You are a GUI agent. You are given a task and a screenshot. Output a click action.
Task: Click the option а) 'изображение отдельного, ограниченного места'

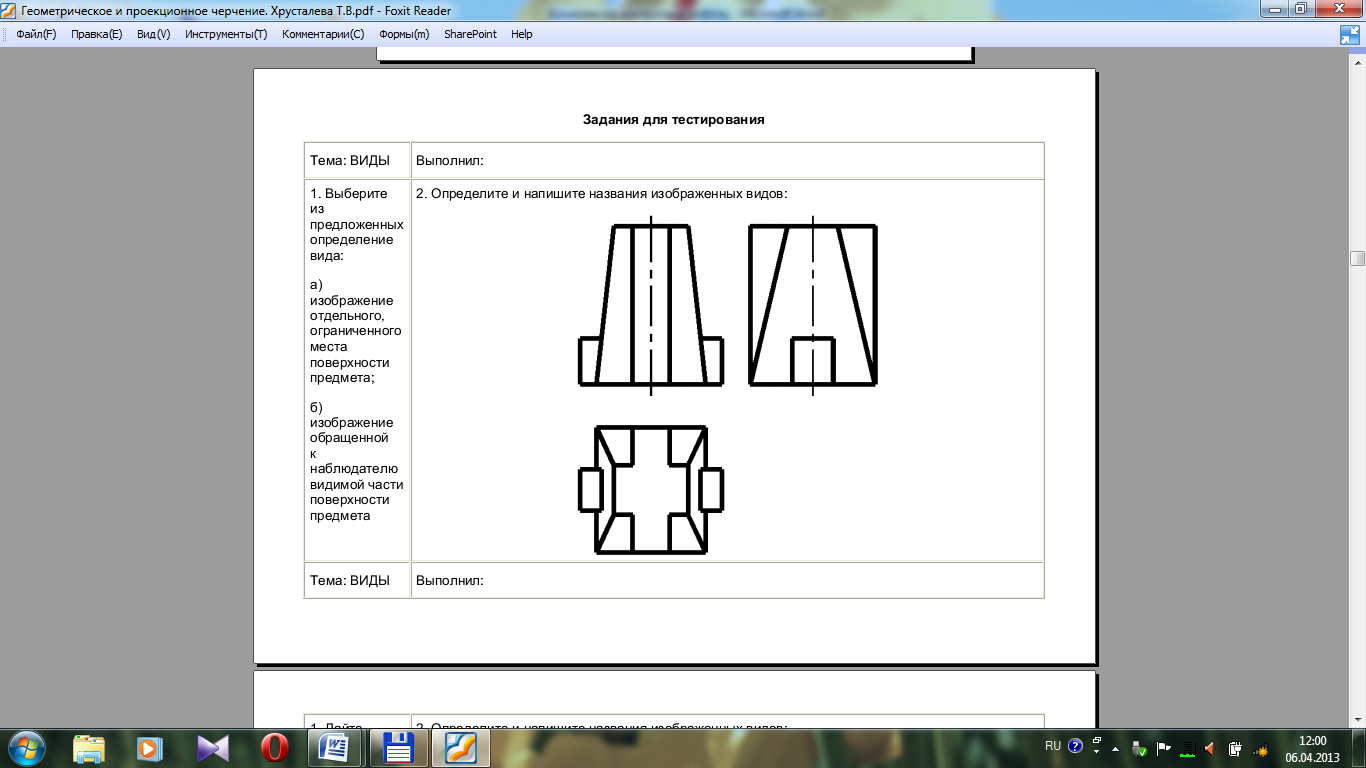357,332
